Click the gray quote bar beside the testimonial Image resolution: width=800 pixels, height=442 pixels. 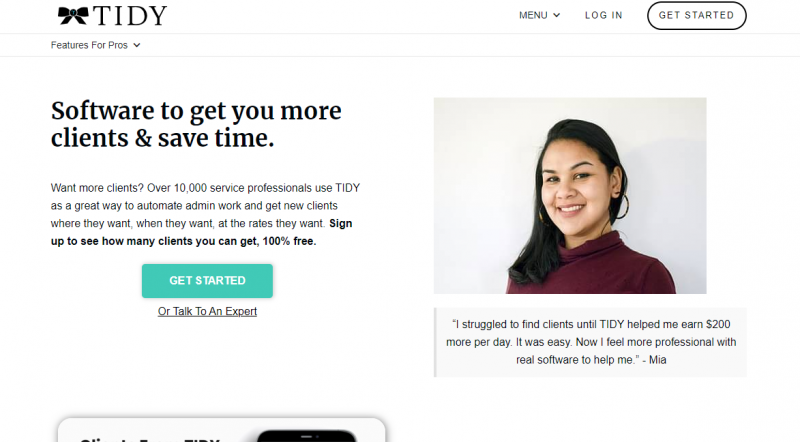435,342
